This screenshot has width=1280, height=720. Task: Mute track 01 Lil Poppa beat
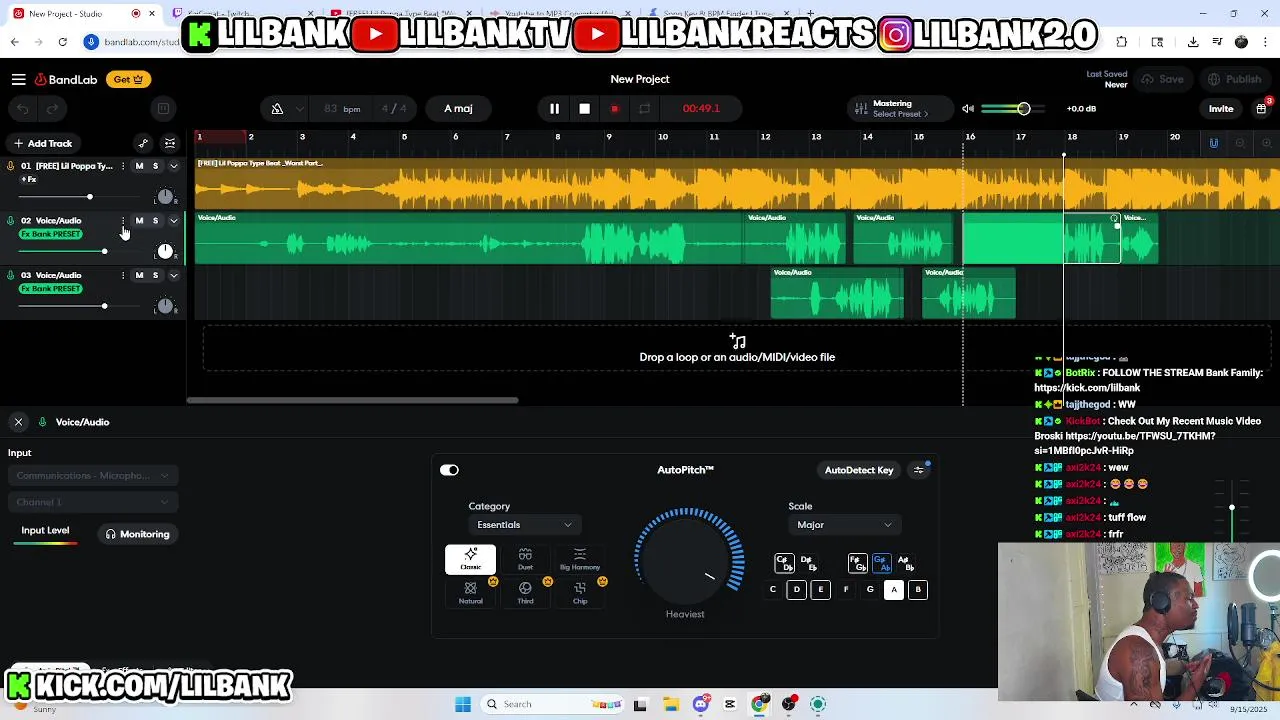[x=139, y=166]
